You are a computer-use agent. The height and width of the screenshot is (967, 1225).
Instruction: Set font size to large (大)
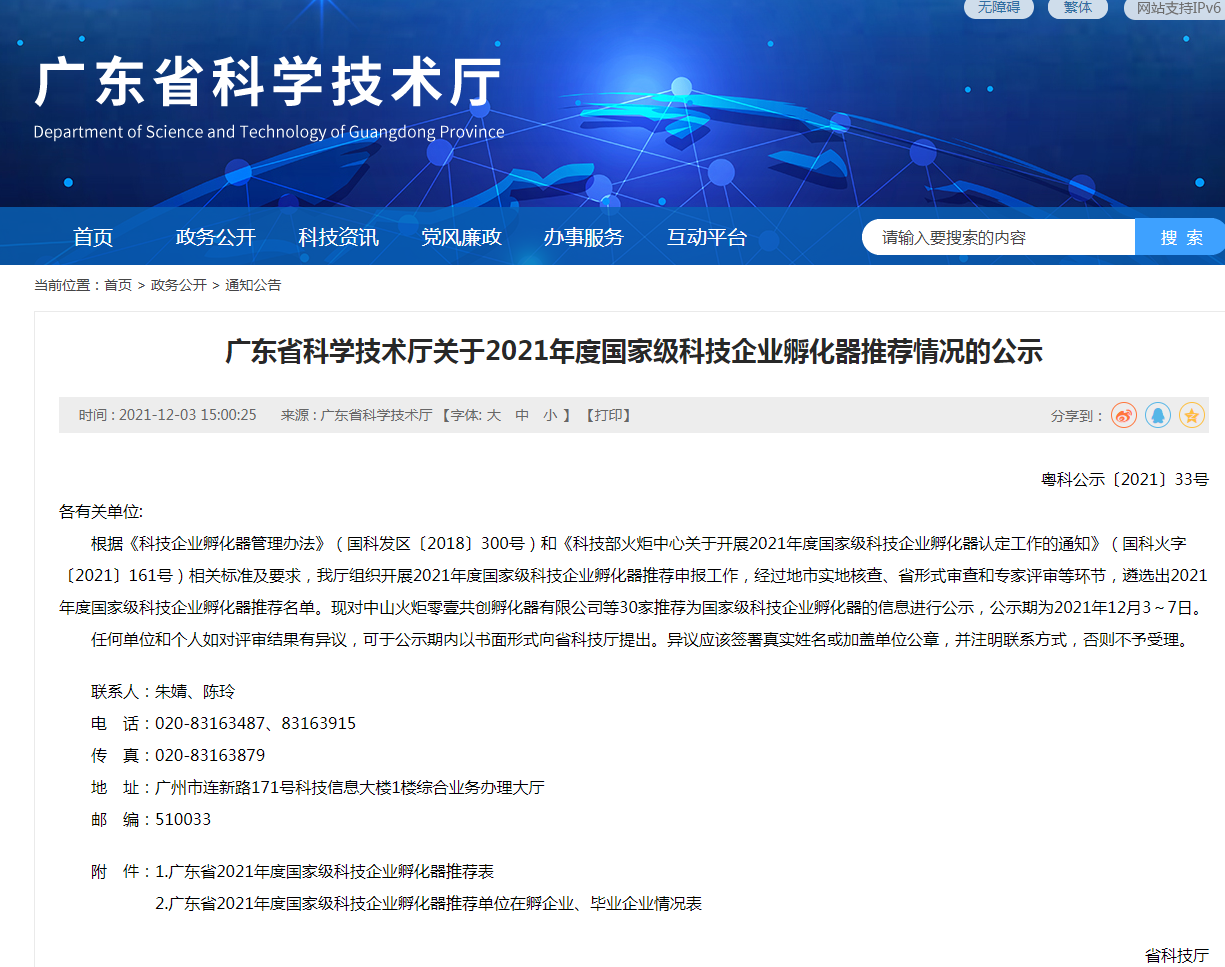point(493,415)
